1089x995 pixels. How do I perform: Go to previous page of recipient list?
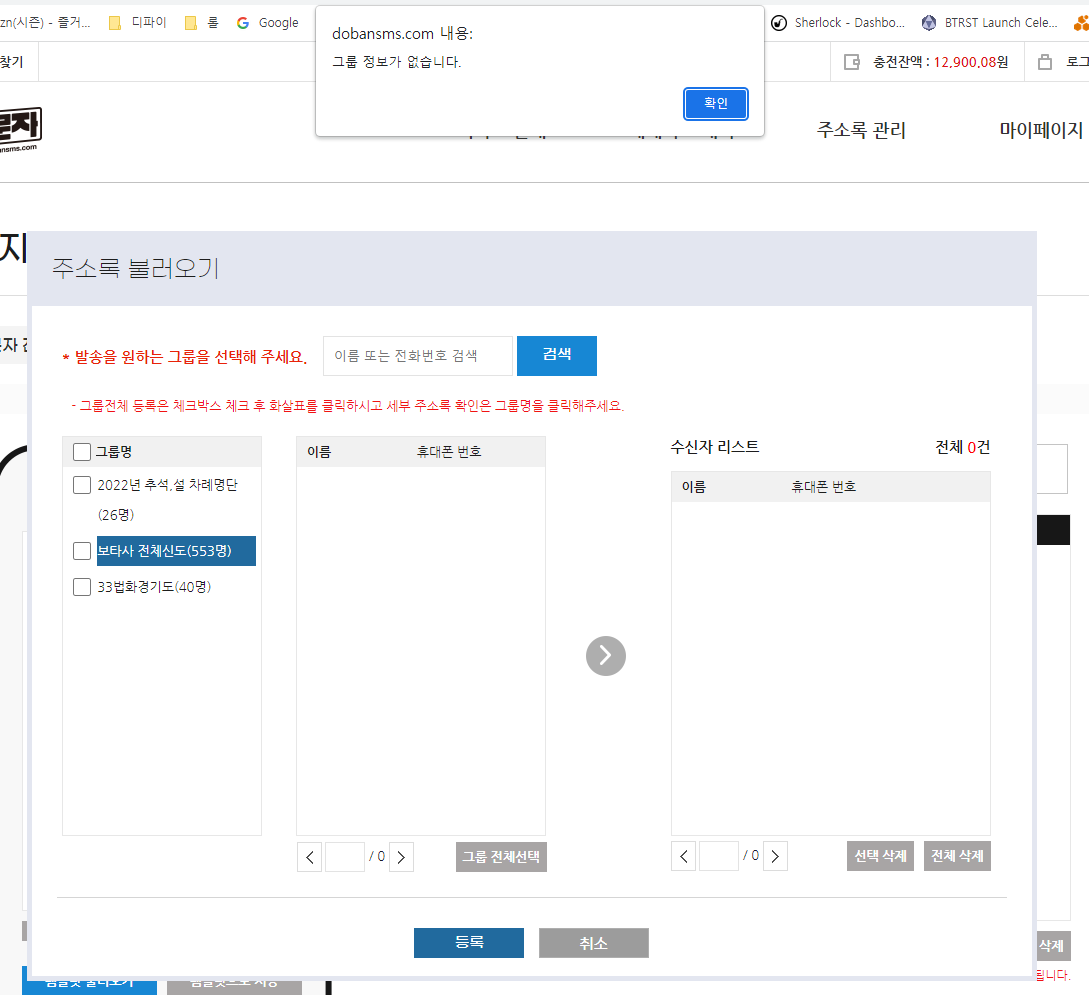[x=684, y=856]
